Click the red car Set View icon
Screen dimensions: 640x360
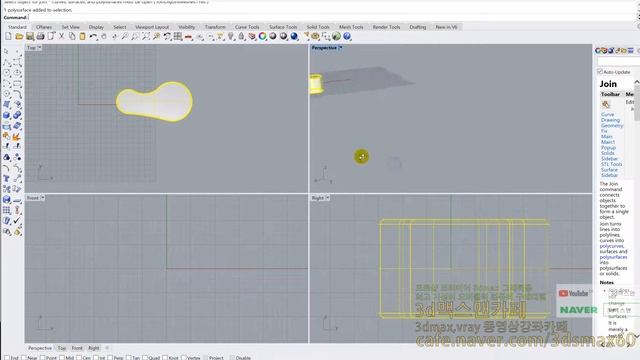(188, 36)
